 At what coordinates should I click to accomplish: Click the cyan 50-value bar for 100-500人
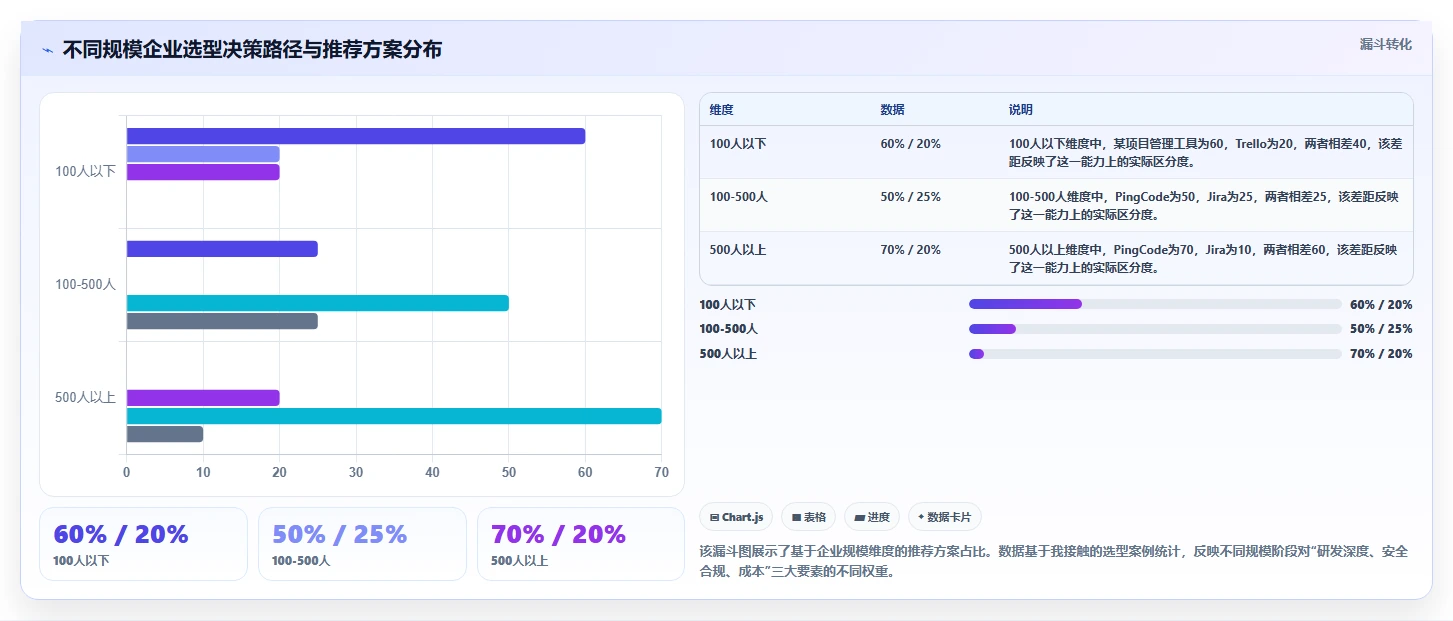318,303
